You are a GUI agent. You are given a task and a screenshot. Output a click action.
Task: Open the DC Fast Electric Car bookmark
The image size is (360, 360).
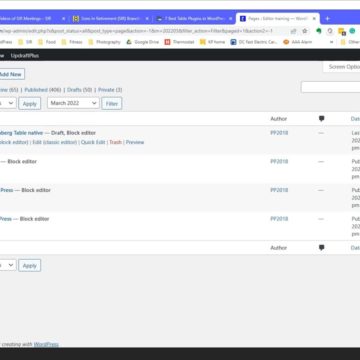point(254,42)
